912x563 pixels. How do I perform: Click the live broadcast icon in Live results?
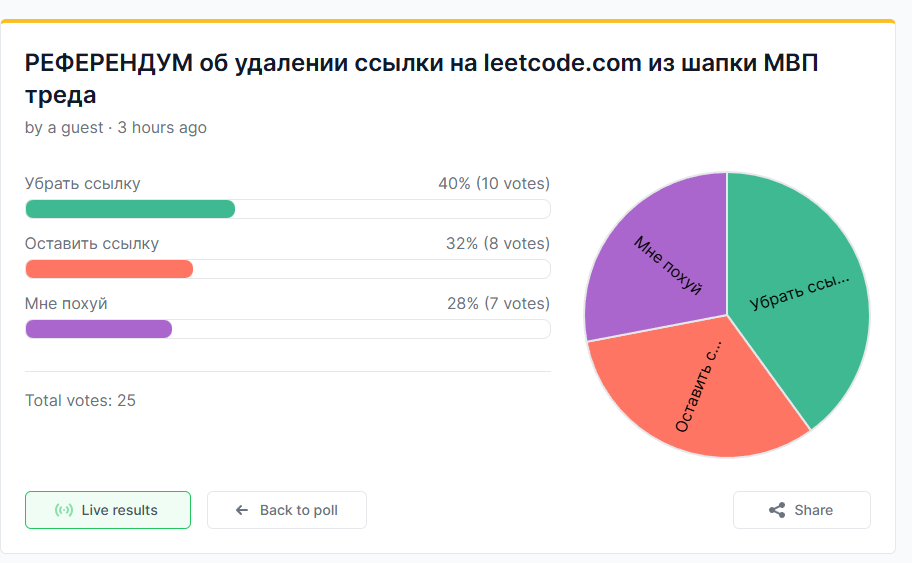click(x=64, y=510)
